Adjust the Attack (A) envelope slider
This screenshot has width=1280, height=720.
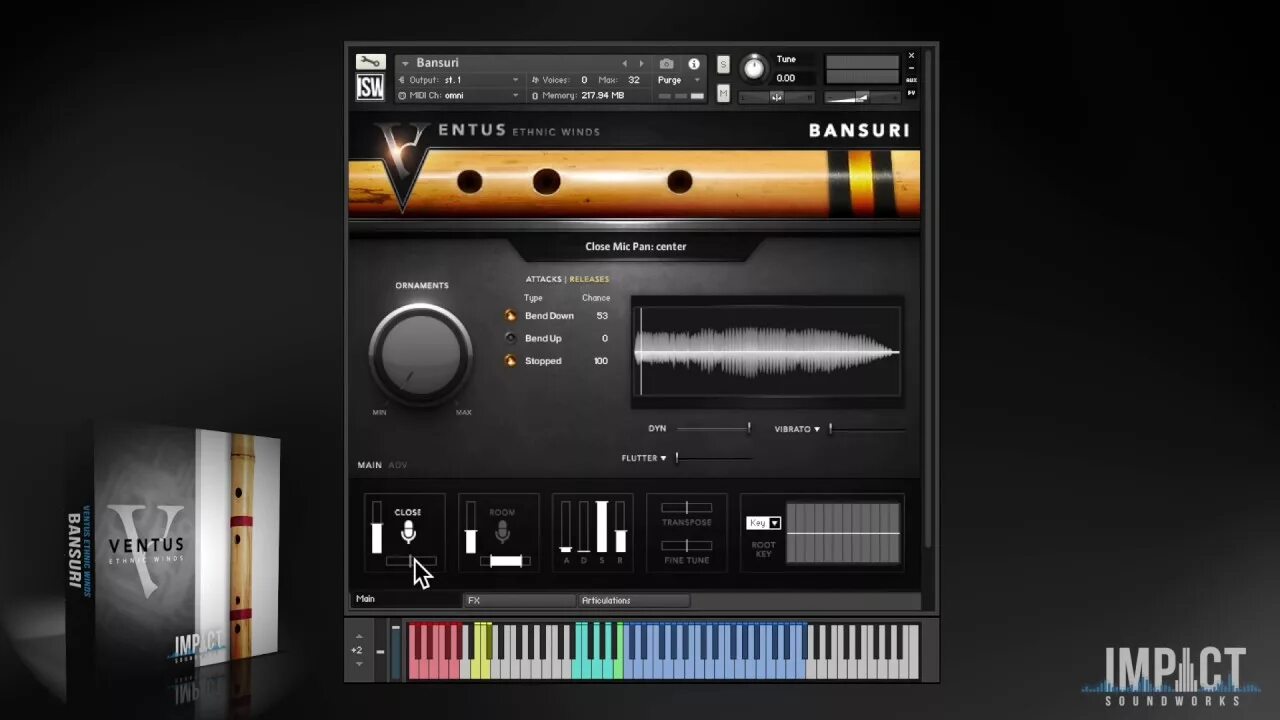[x=566, y=527]
